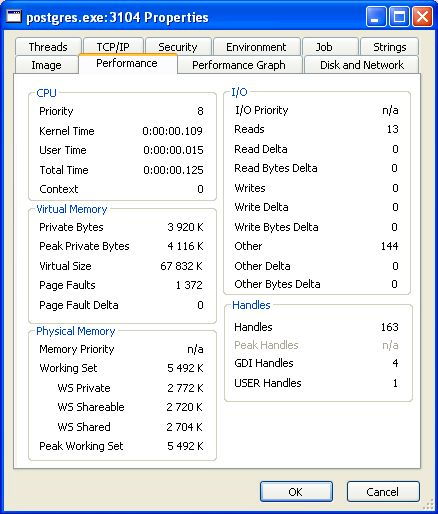Click the Write Bytes Delta label
438x514 pixels.
tap(276, 227)
